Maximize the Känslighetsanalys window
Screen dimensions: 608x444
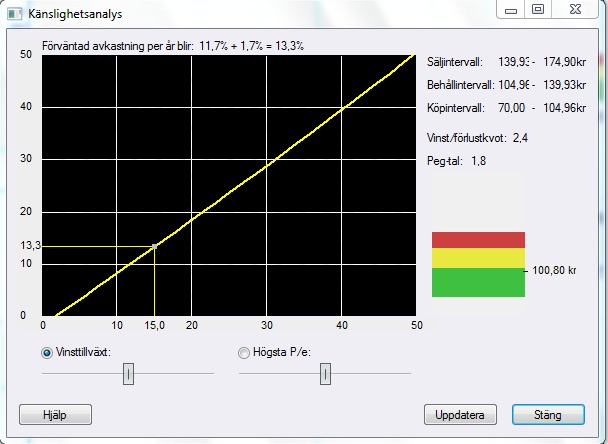[537, 10]
